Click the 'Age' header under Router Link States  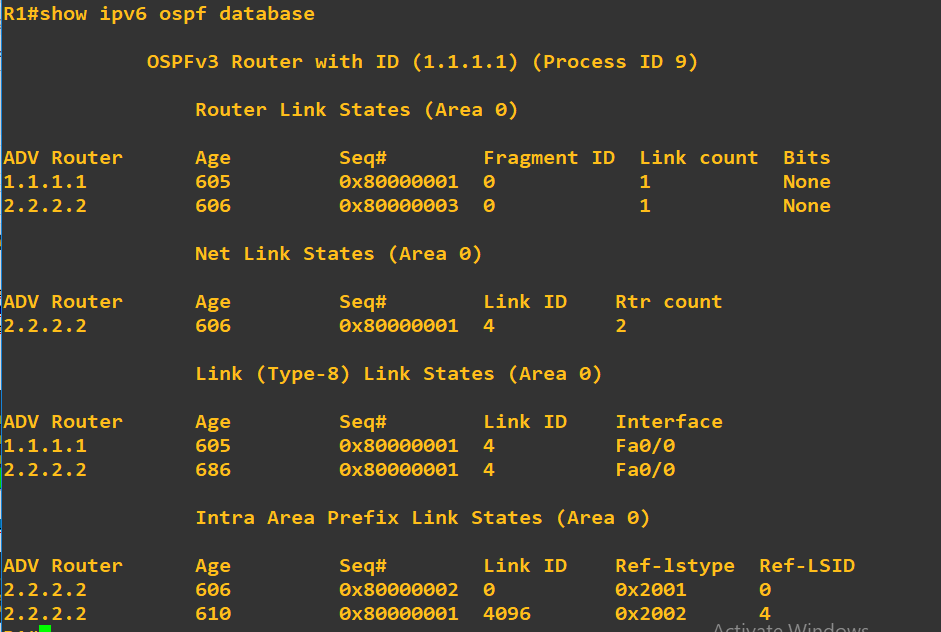[x=213, y=158]
